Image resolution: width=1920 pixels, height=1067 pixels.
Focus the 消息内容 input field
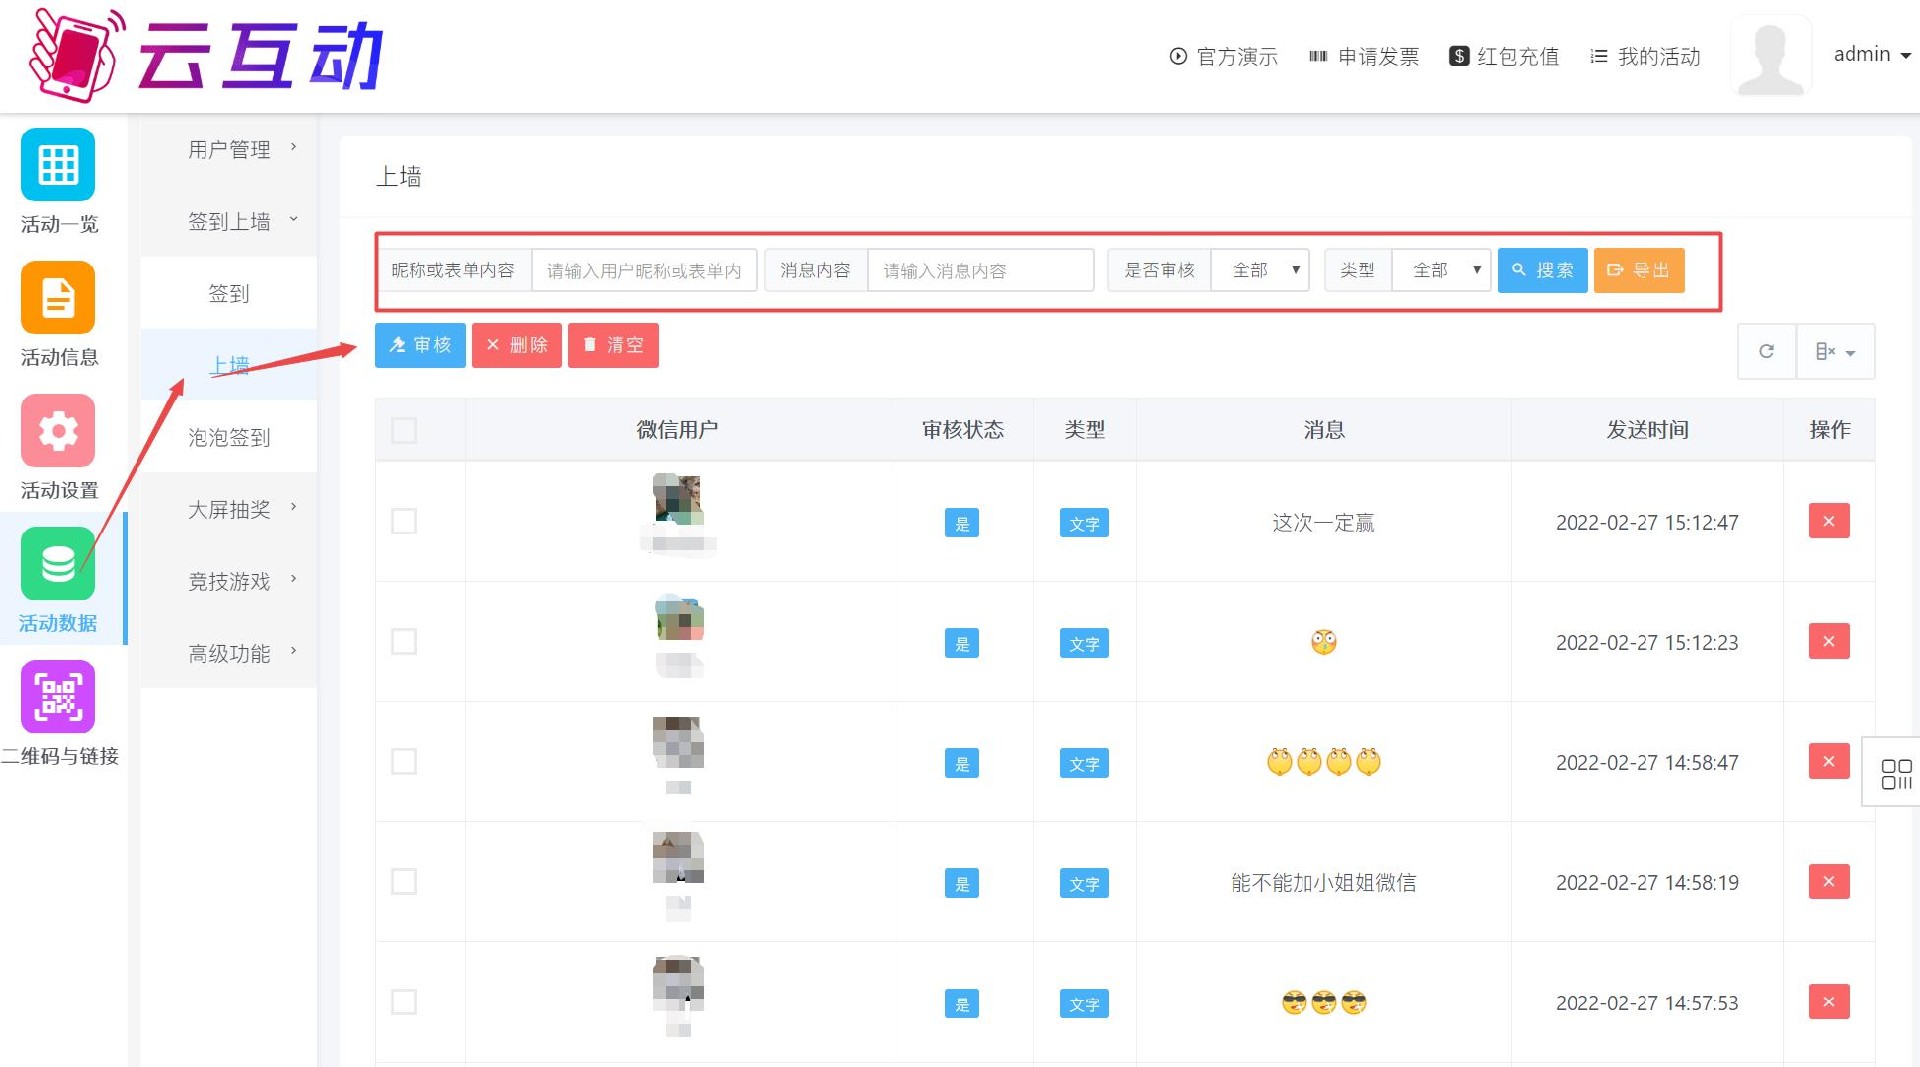980,270
